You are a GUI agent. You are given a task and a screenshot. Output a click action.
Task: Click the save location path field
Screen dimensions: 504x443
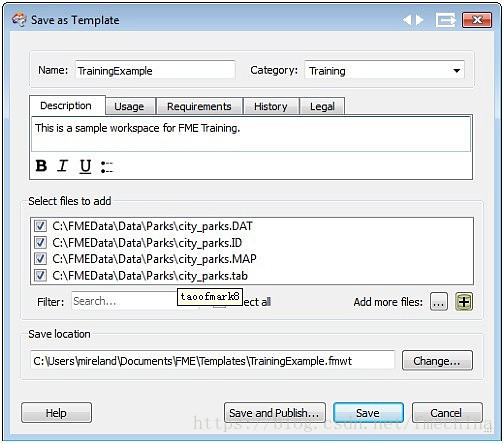coord(212,360)
